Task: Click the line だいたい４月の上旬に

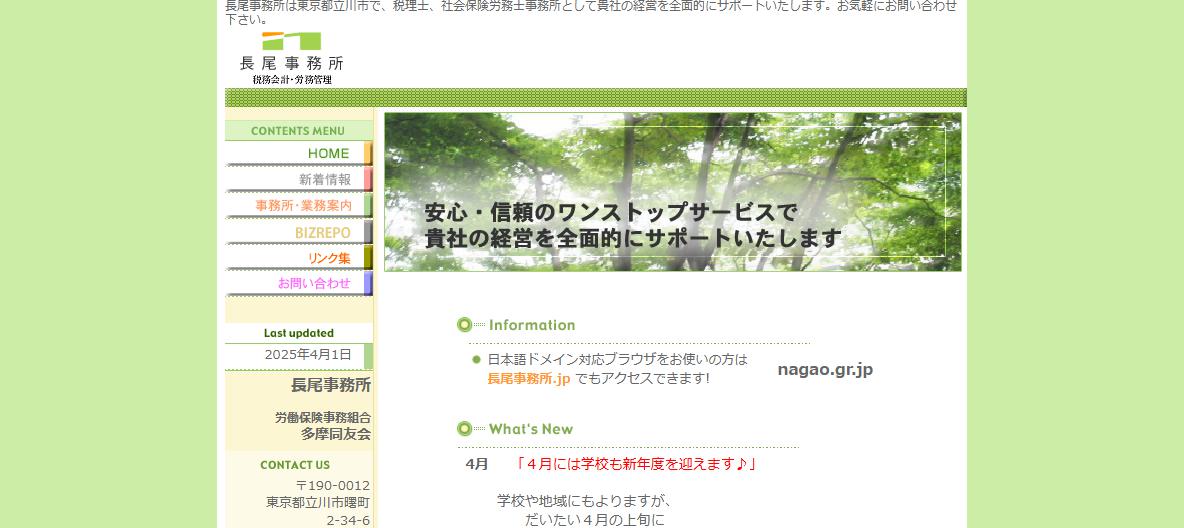Action: (x=595, y=520)
